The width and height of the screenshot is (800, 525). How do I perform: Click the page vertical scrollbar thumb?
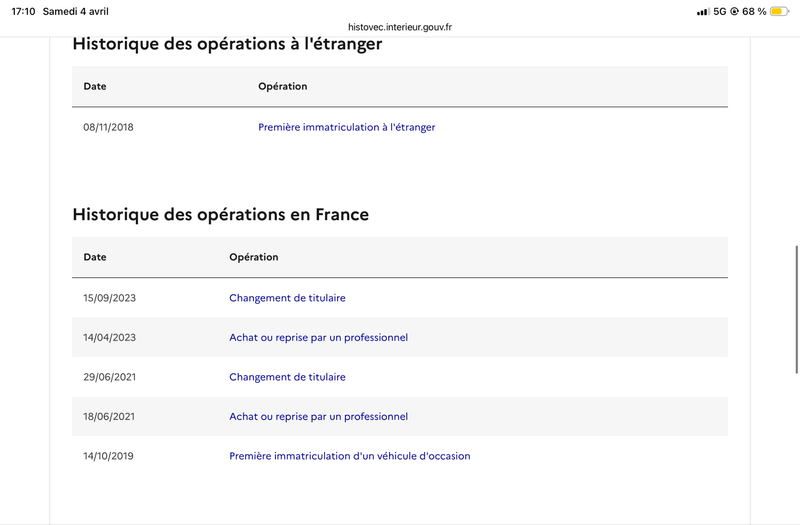point(796,310)
